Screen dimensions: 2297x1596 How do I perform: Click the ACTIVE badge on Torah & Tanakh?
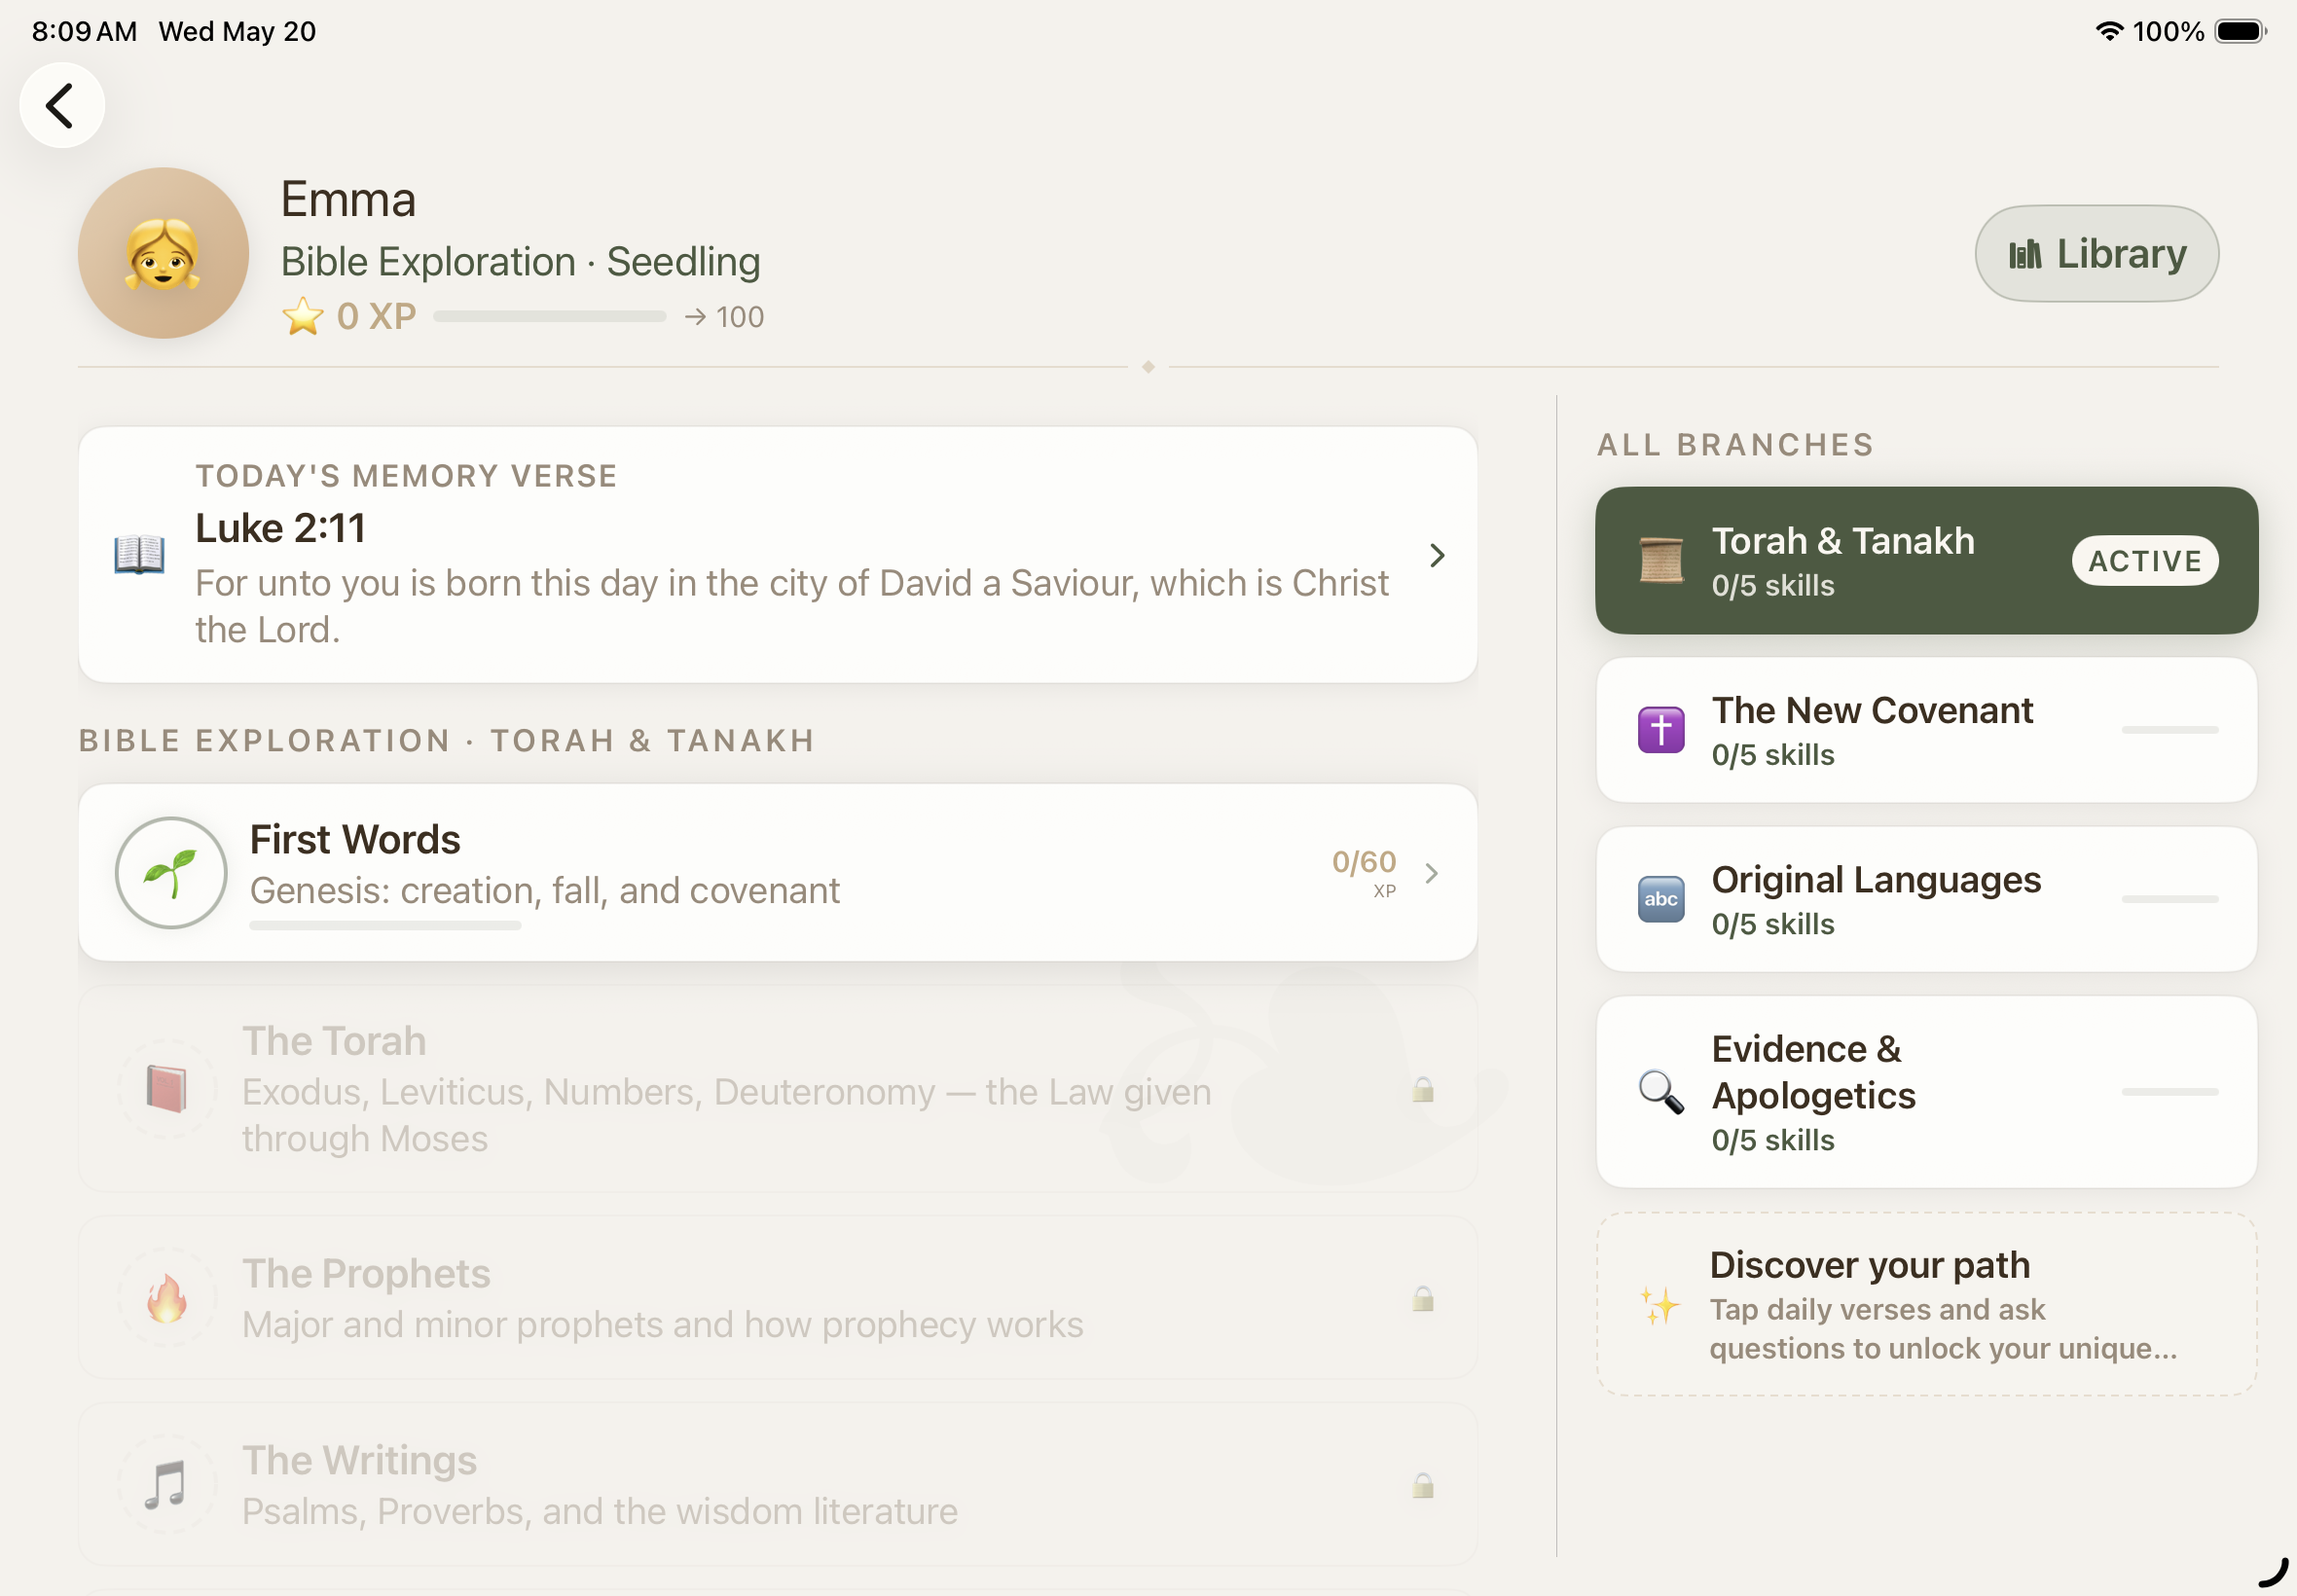[2145, 561]
